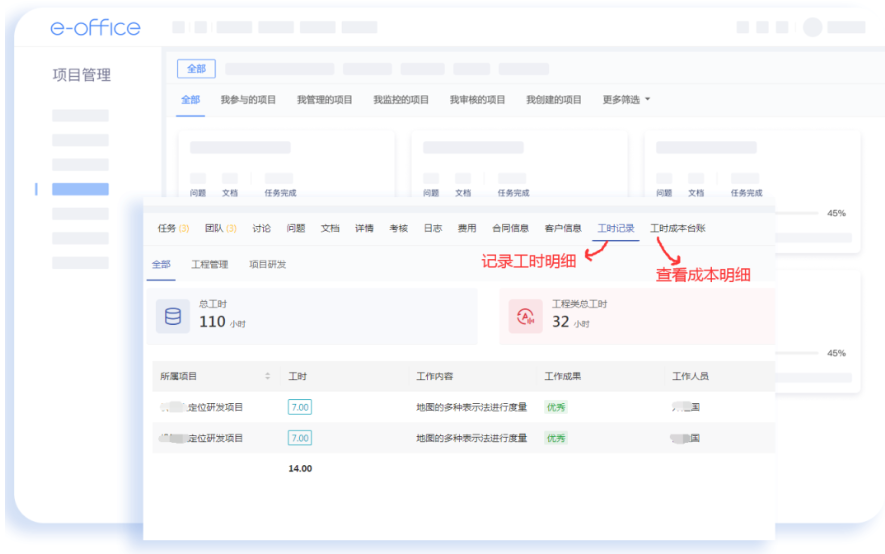The image size is (885, 554).
Task: Click the second row 优秀 tag
Action: pos(555,438)
